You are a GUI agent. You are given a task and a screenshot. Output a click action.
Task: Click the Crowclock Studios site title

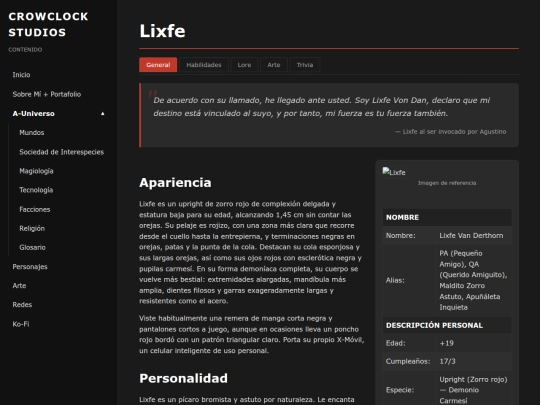coord(48,24)
